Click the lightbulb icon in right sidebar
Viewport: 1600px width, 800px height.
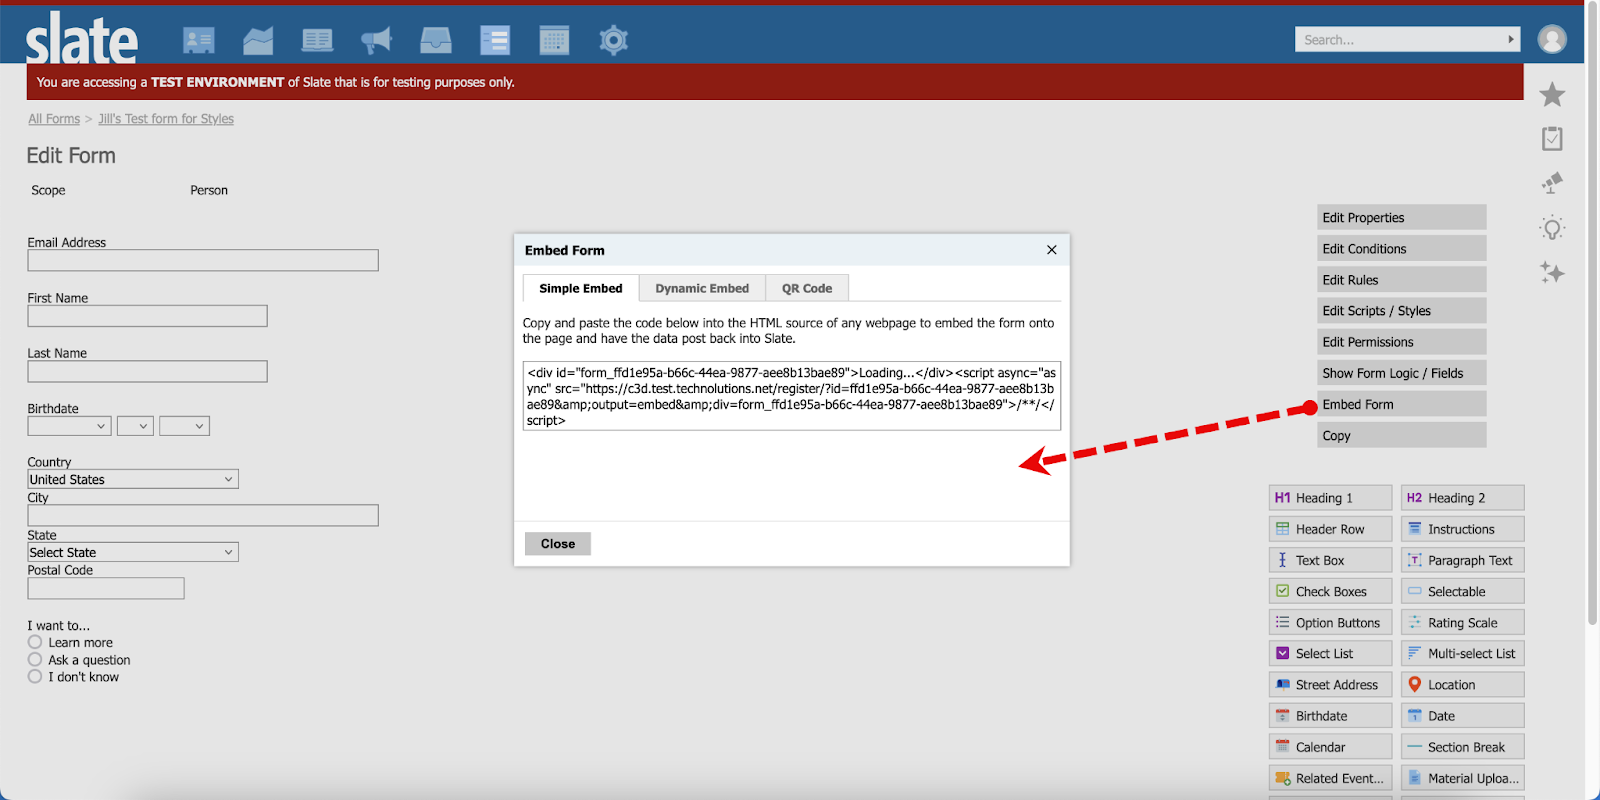(1552, 228)
